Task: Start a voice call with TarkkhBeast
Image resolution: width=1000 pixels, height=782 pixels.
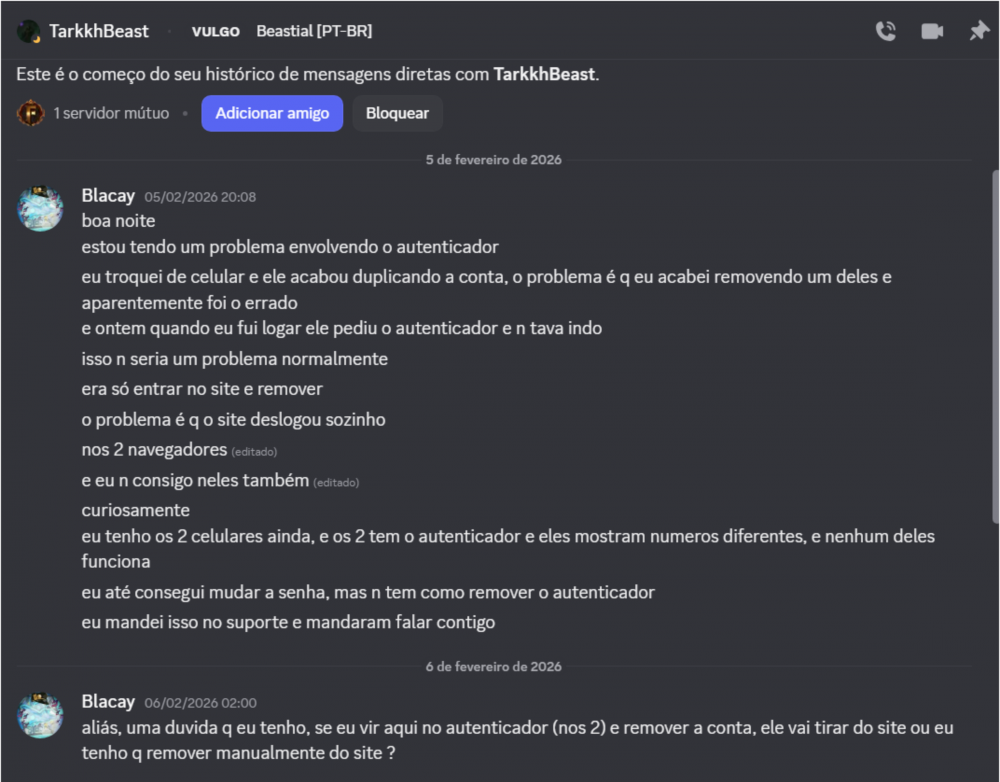Action: [886, 31]
